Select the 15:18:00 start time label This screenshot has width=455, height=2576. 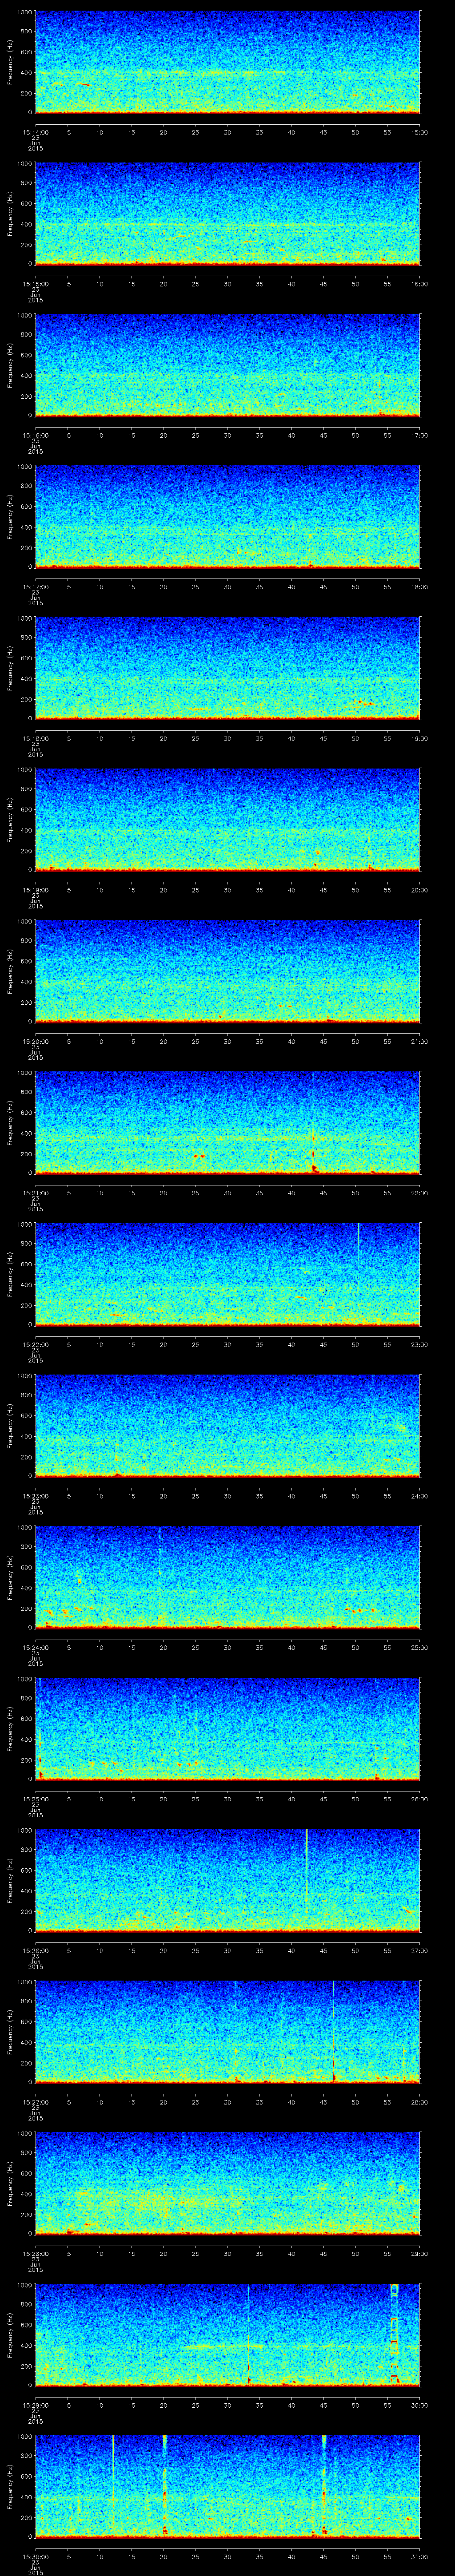(35, 738)
